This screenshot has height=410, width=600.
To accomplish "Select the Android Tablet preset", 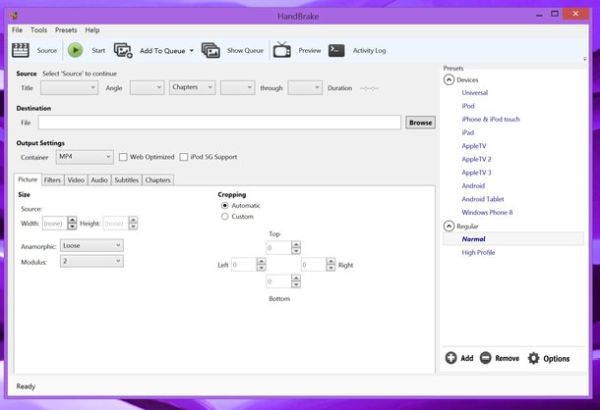I will pyautogui.click(x=483, y=199).
